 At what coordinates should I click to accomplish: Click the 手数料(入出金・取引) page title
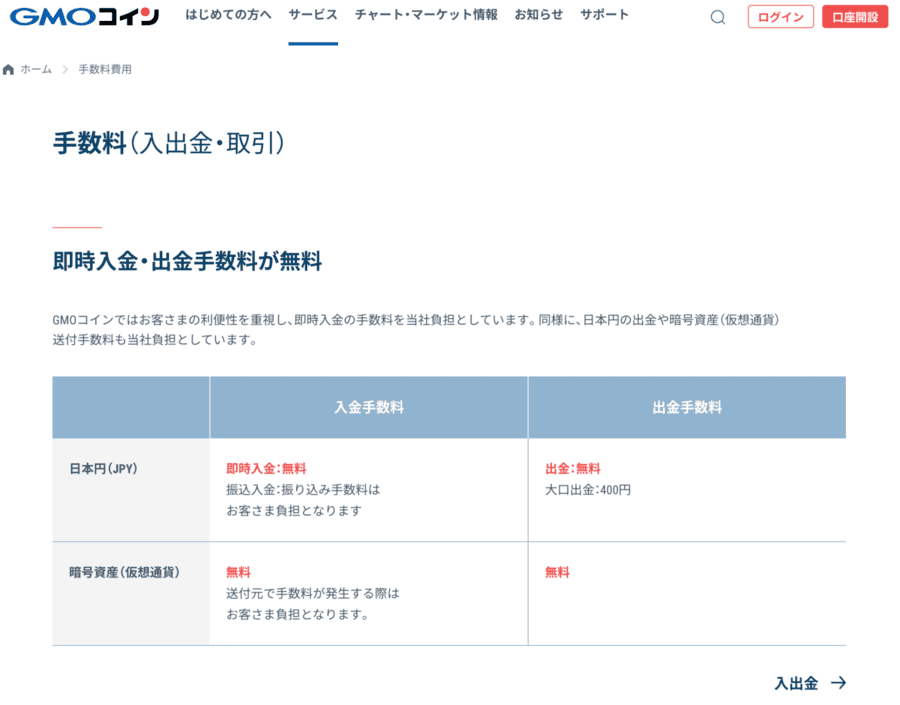click(x=169, y=143)
